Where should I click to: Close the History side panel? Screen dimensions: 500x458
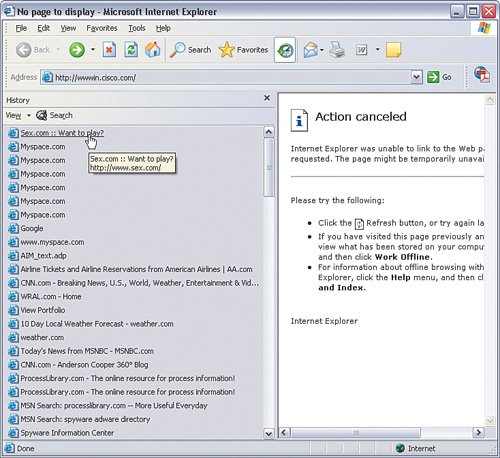click(267, 98)
